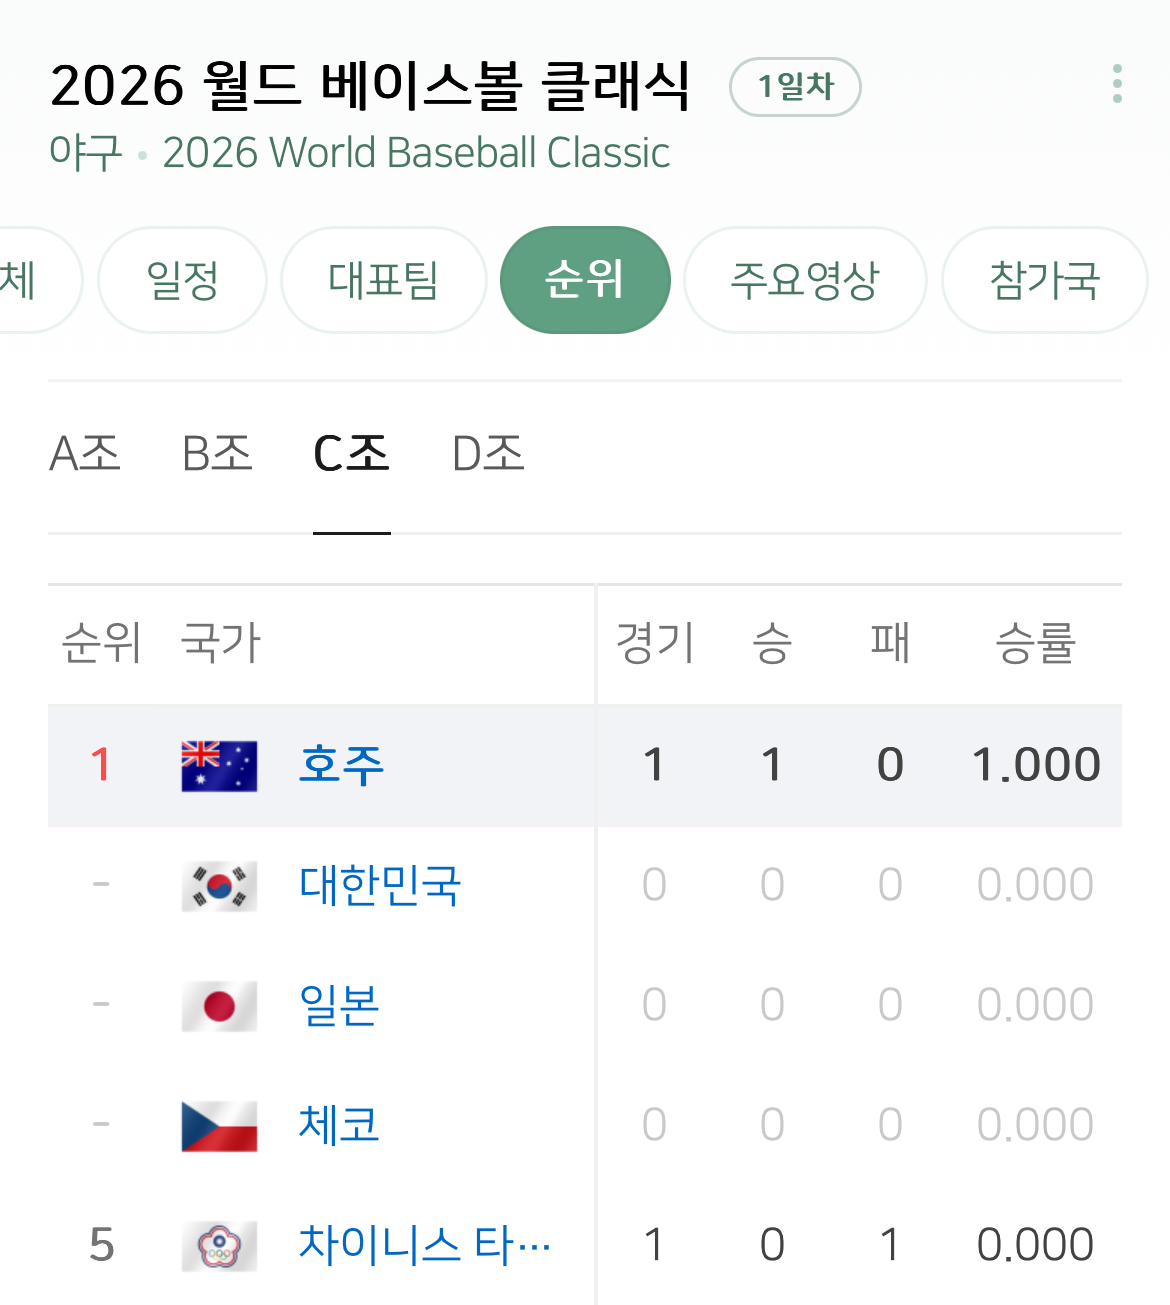Select the C조 group tab
This screenshot has width=1170, height=1305.
[351, 455]
